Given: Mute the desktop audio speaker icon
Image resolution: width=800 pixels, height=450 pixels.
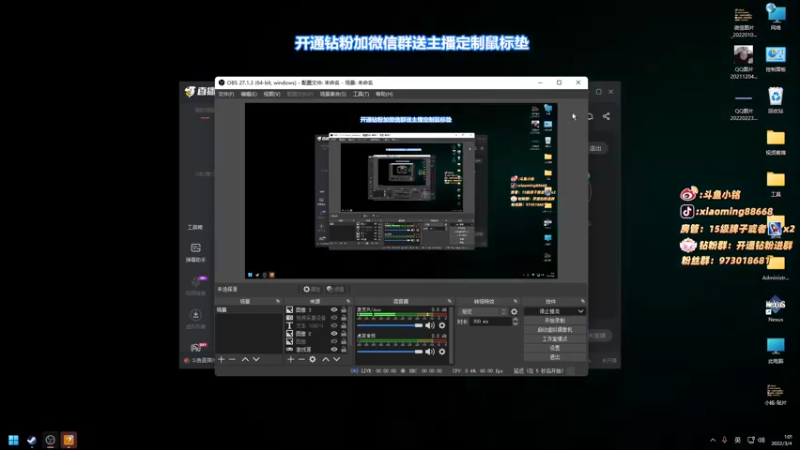Looking at the screenshot, I should (x=430, y=352).
